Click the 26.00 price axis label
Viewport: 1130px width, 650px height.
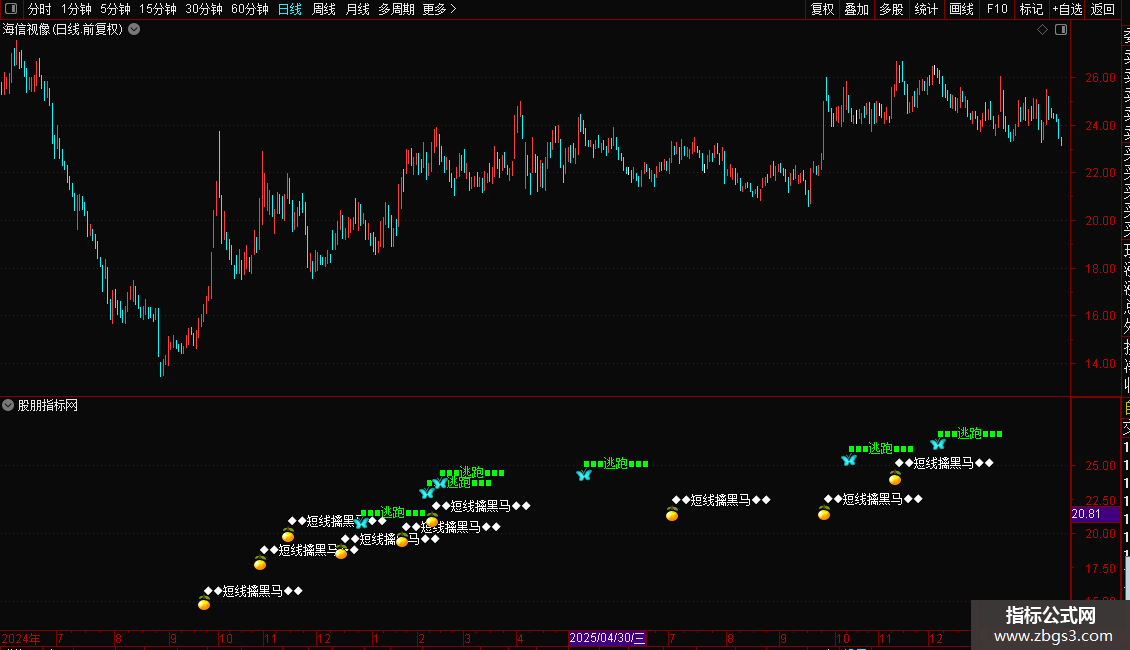point(1100,78)
